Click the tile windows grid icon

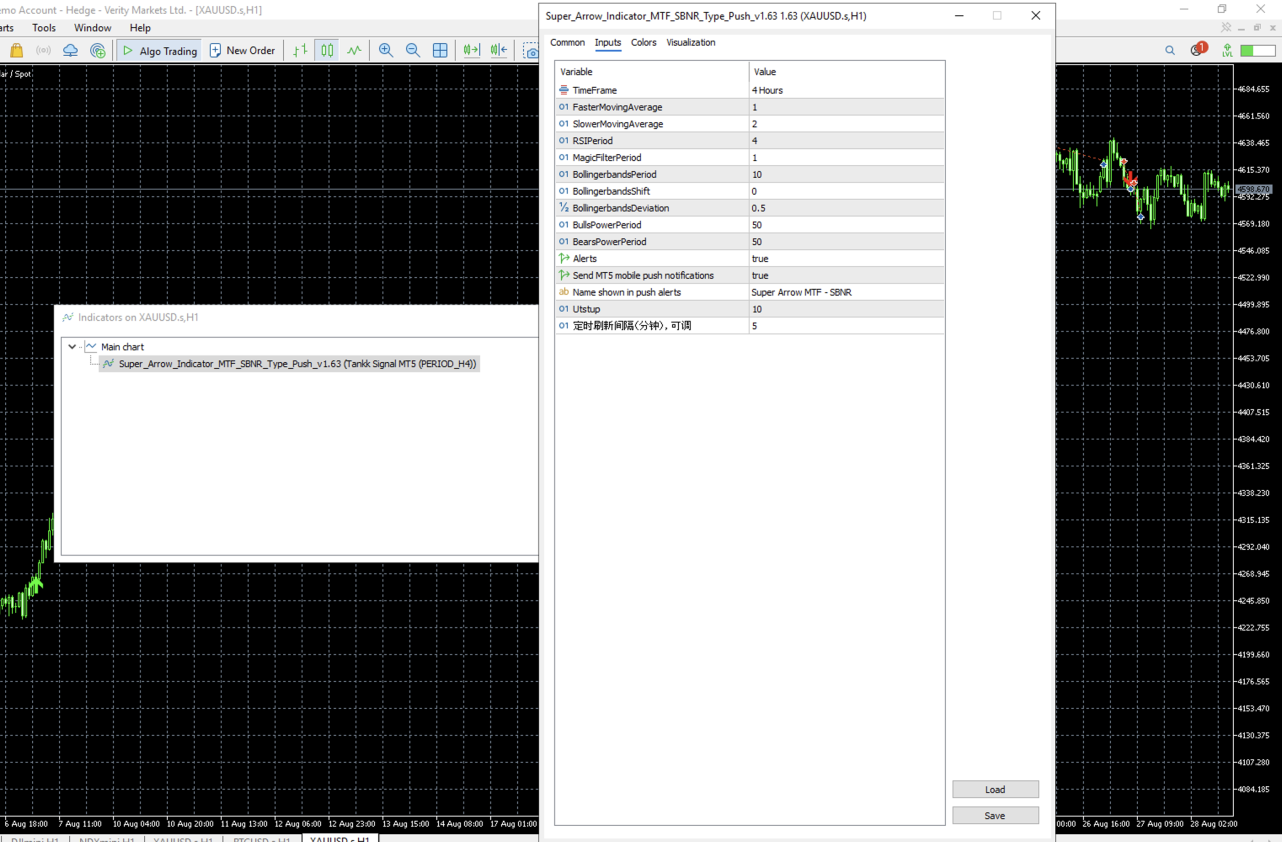(x=440, y=50)
